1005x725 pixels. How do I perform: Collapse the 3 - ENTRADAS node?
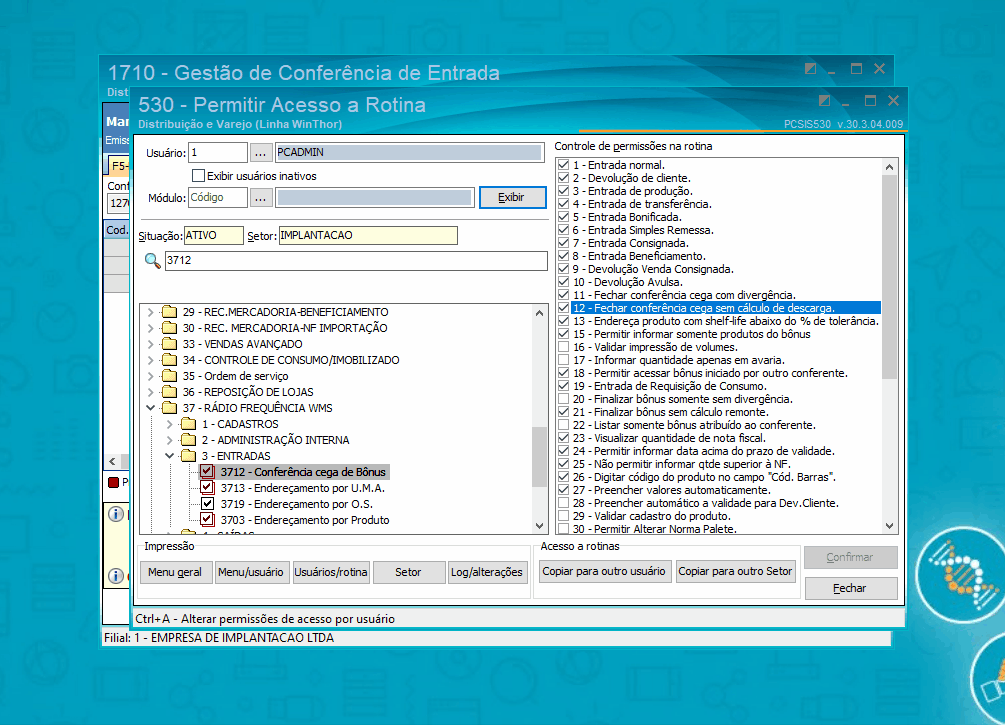pyautogui.click(x=170, y=456)
